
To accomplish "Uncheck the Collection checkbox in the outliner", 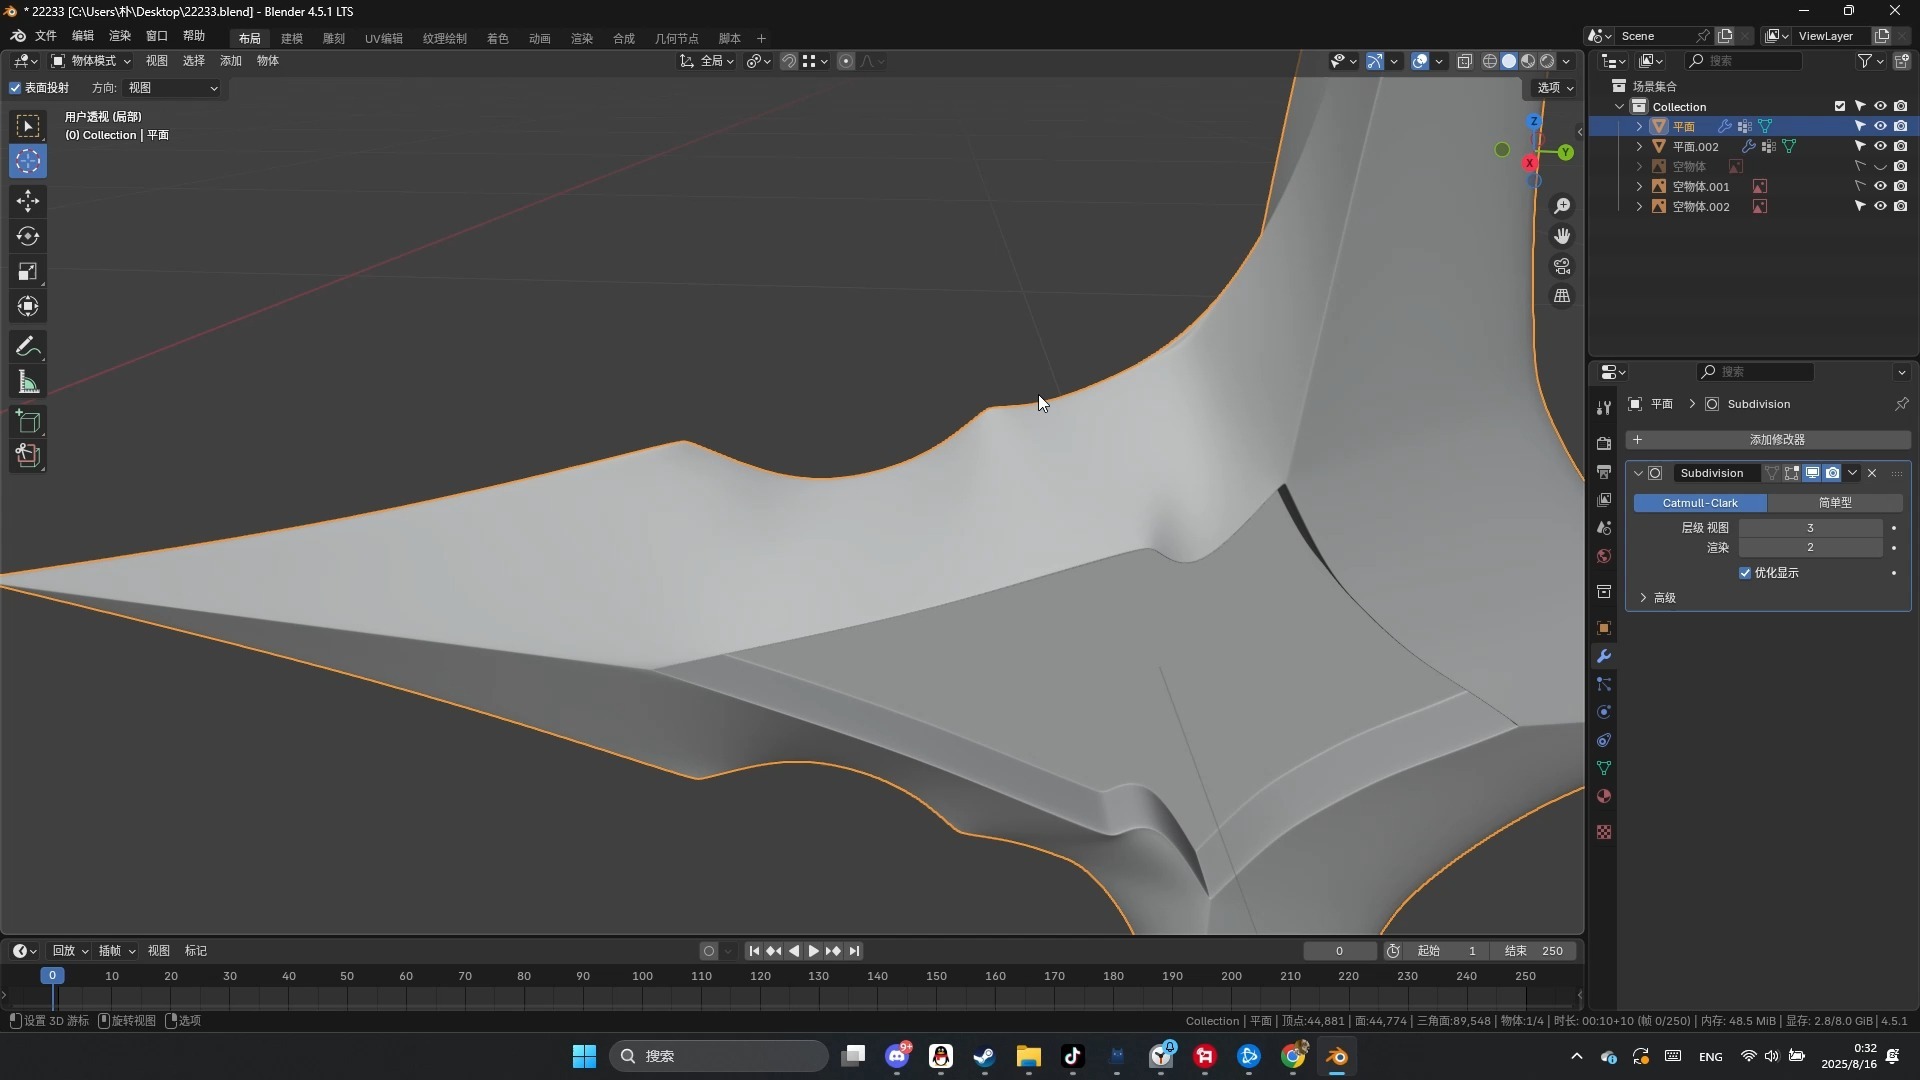I will [x=1839, y=106].
